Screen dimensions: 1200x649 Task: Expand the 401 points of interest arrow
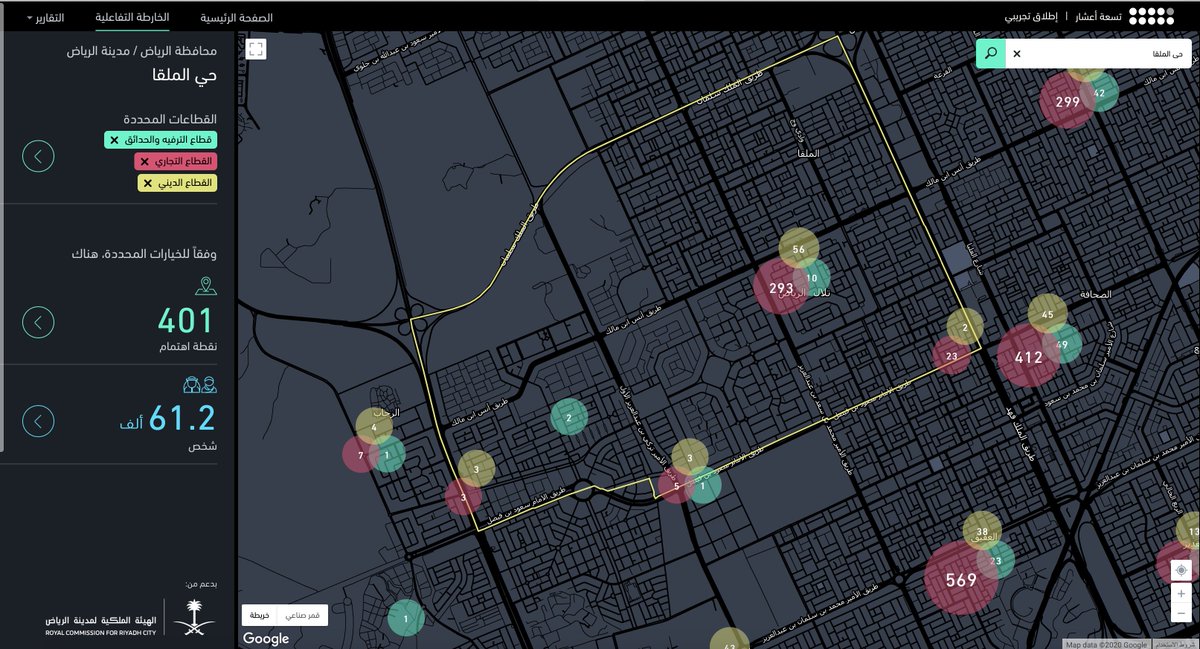(x=38, y=322)
